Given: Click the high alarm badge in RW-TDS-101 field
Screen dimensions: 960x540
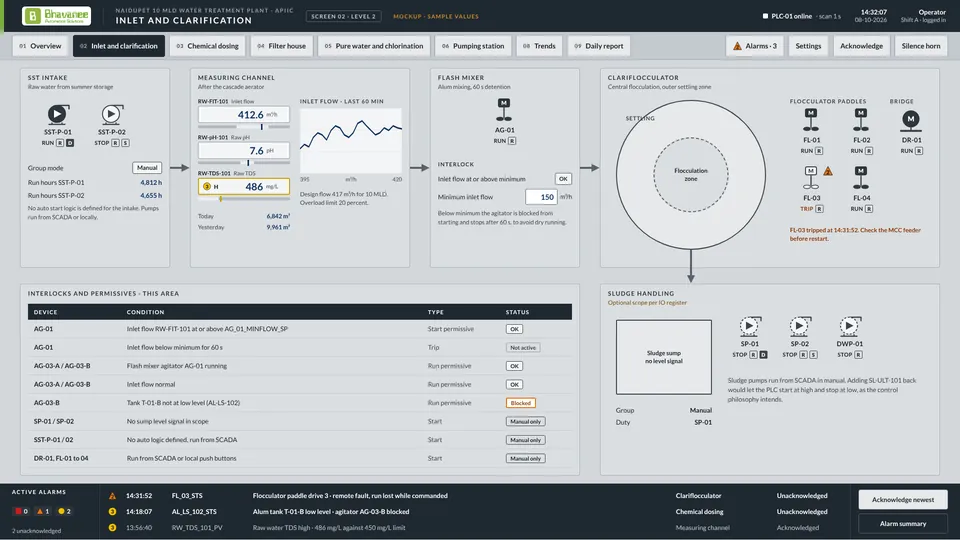Looking at the screenshot, I should 206,187.
